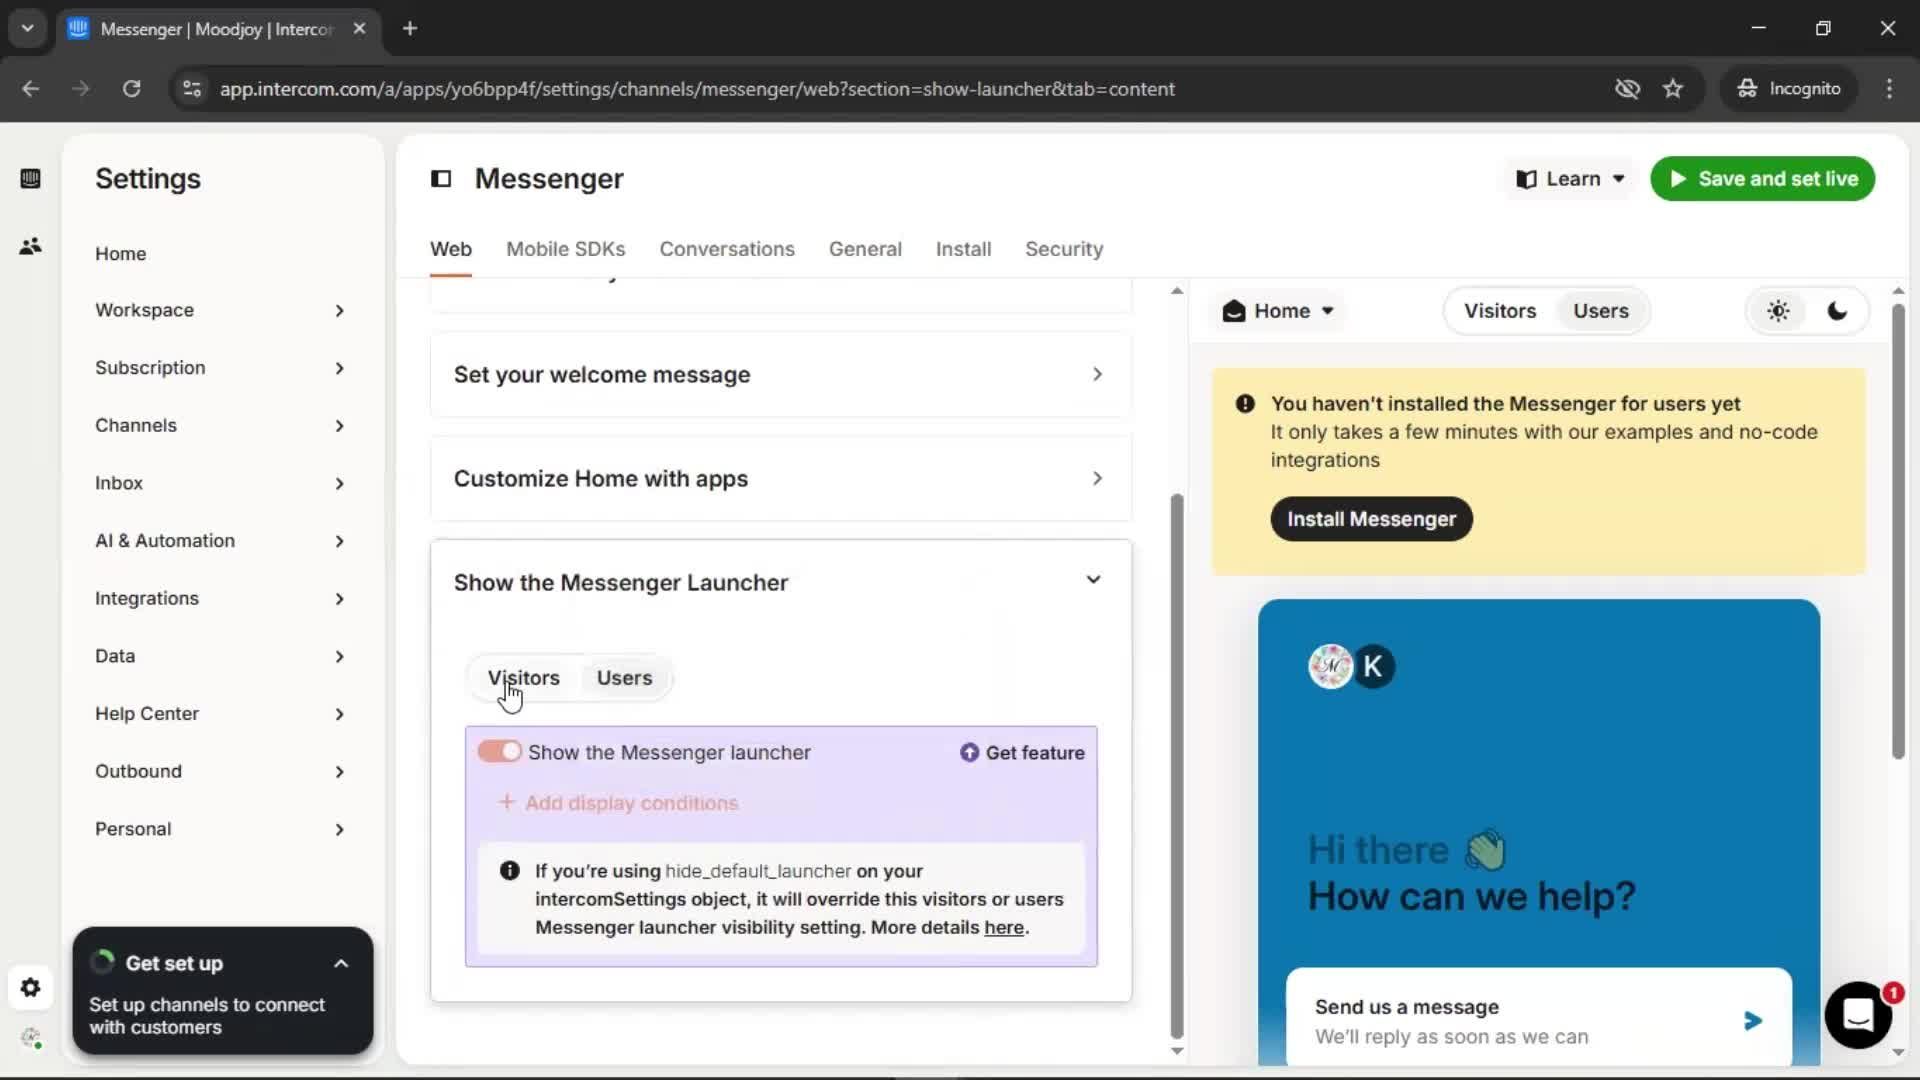Expand Outbound settings menu

(x=220, y=771)
